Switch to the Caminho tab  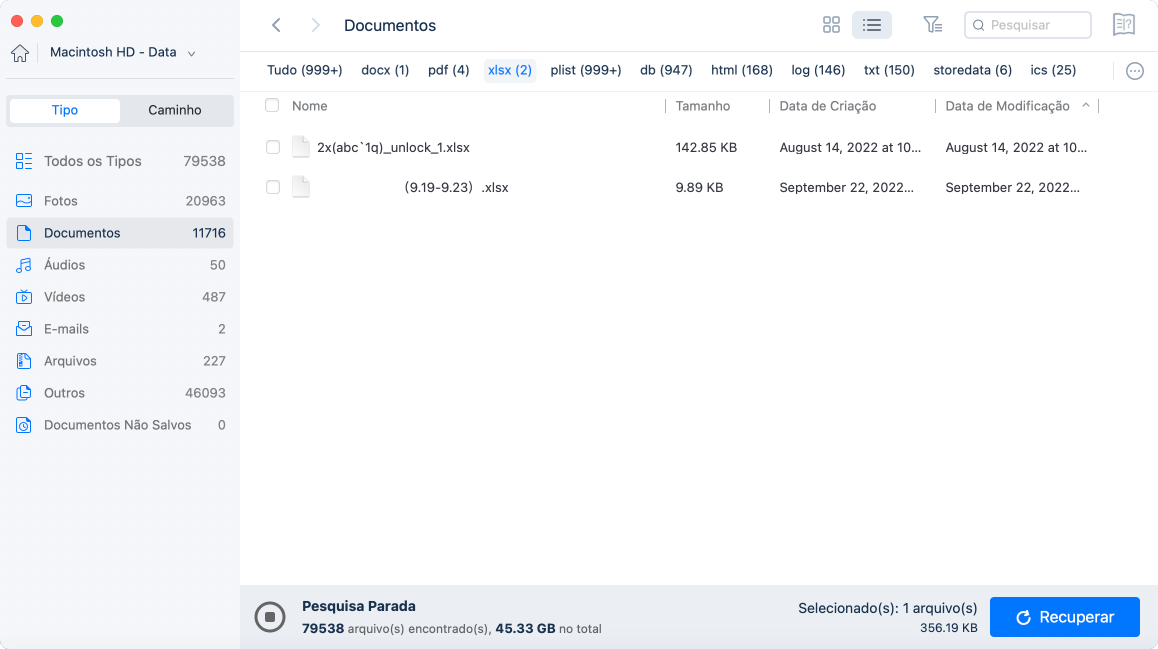[175, 110]
